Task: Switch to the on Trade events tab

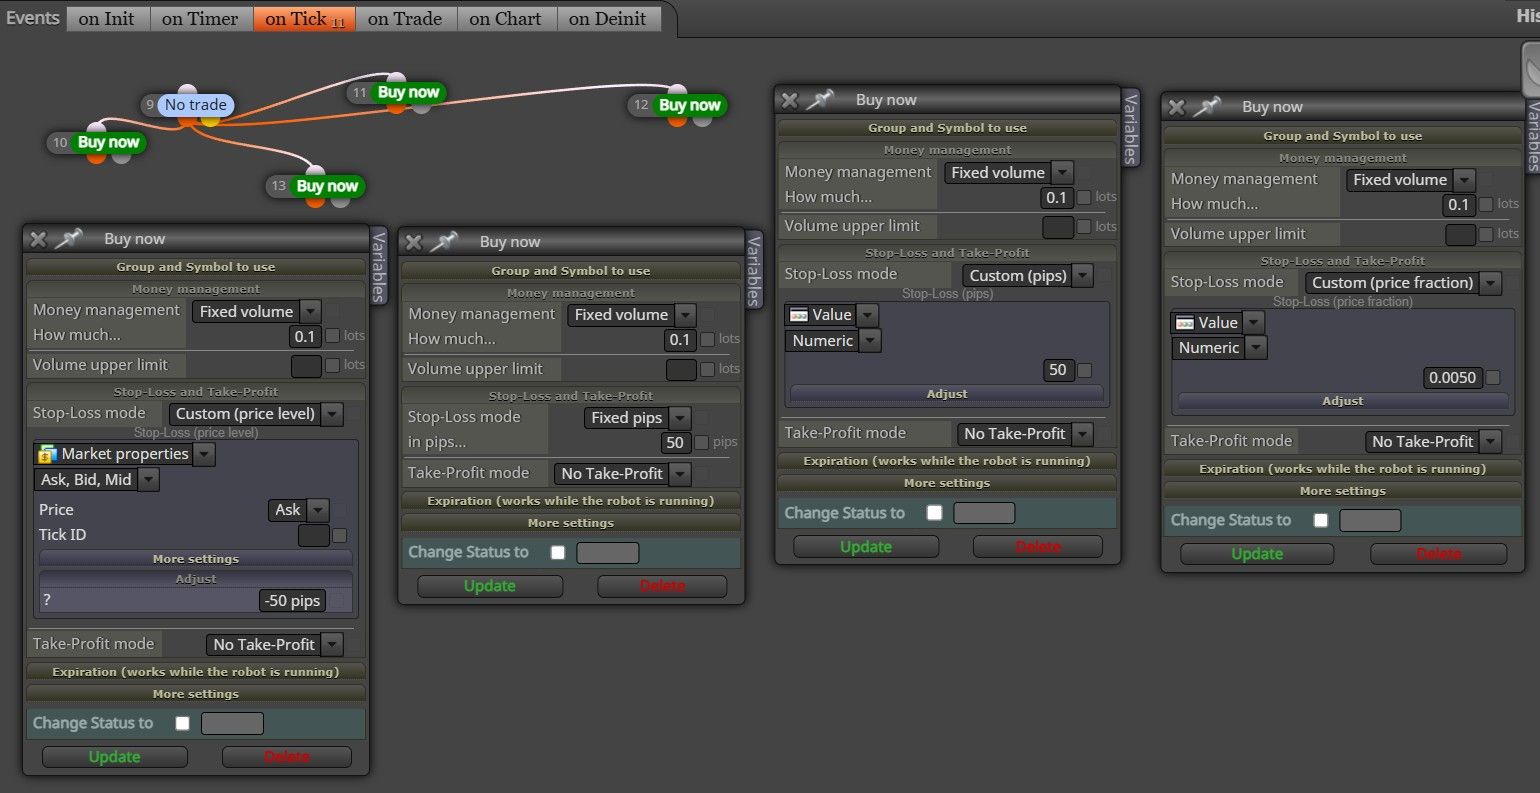Action: coord(405,18)
